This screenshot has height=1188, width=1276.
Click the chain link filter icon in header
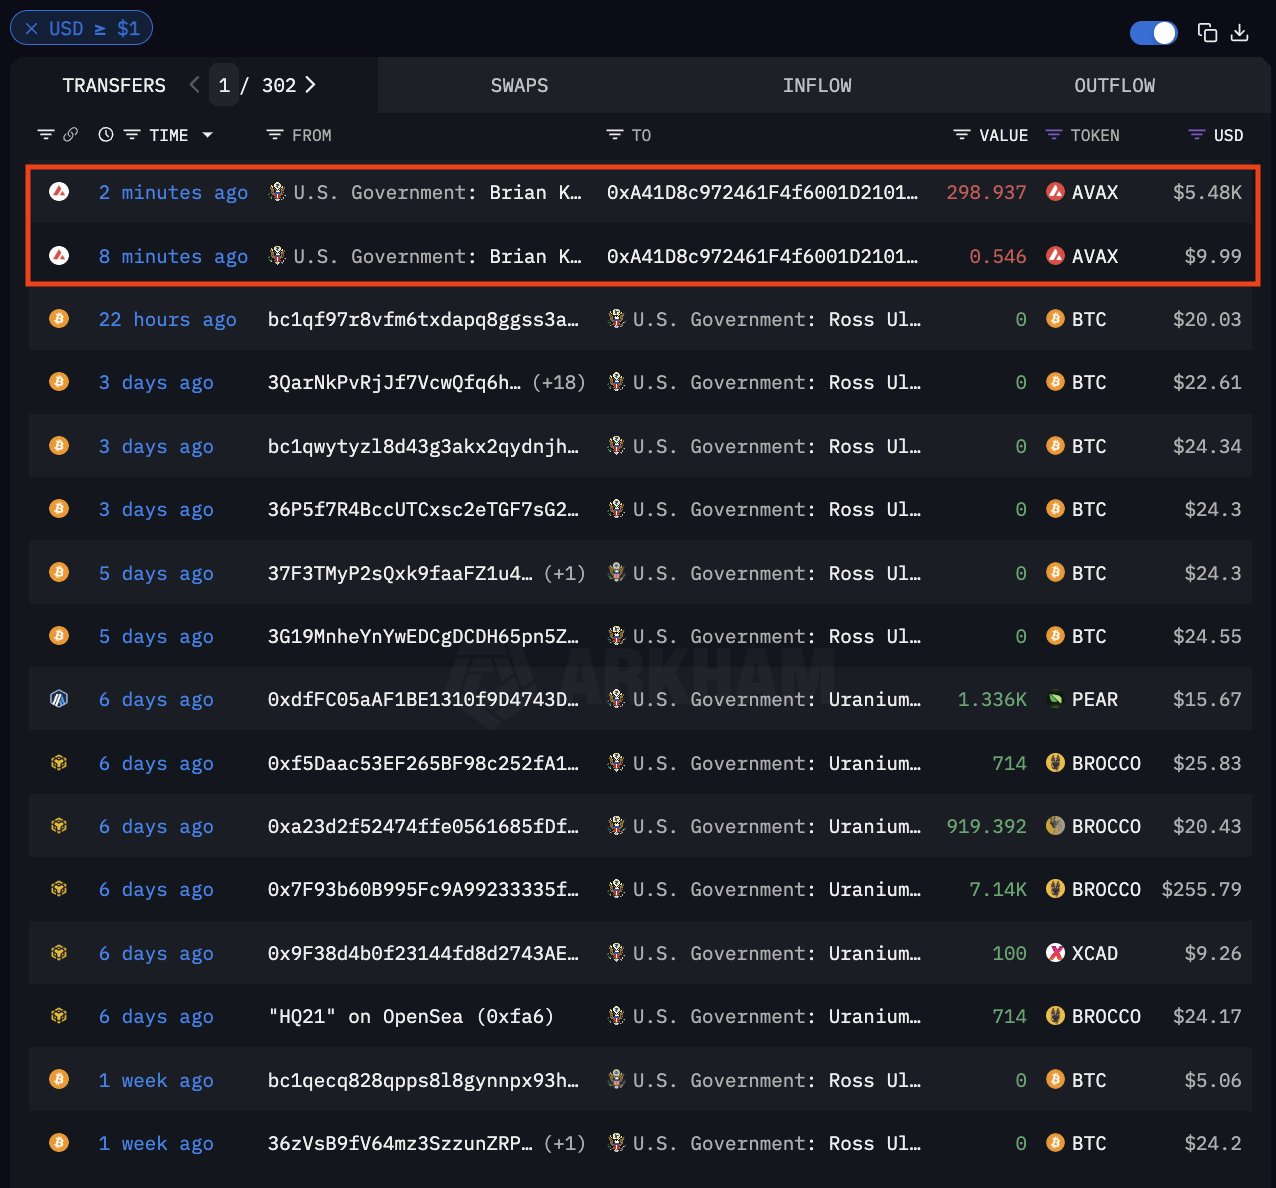tap(71, 135)
